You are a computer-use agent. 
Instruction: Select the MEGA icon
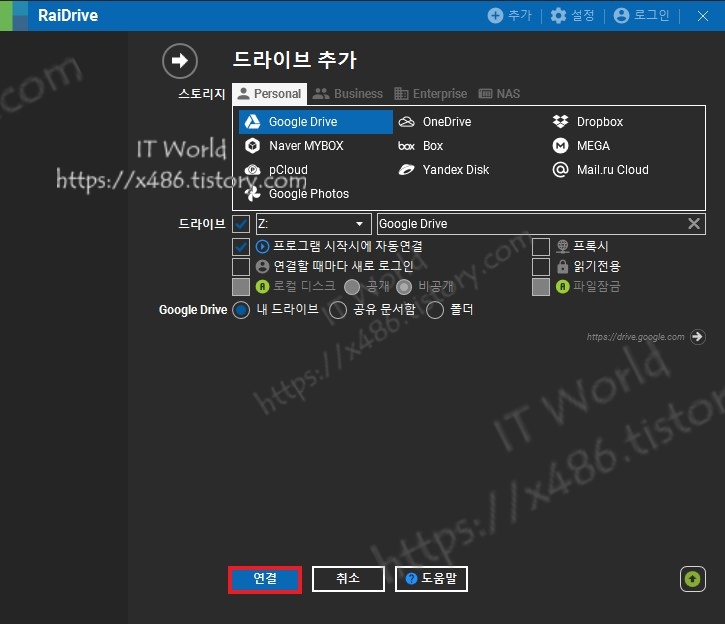pyautogui.click(x=560, y=146)
